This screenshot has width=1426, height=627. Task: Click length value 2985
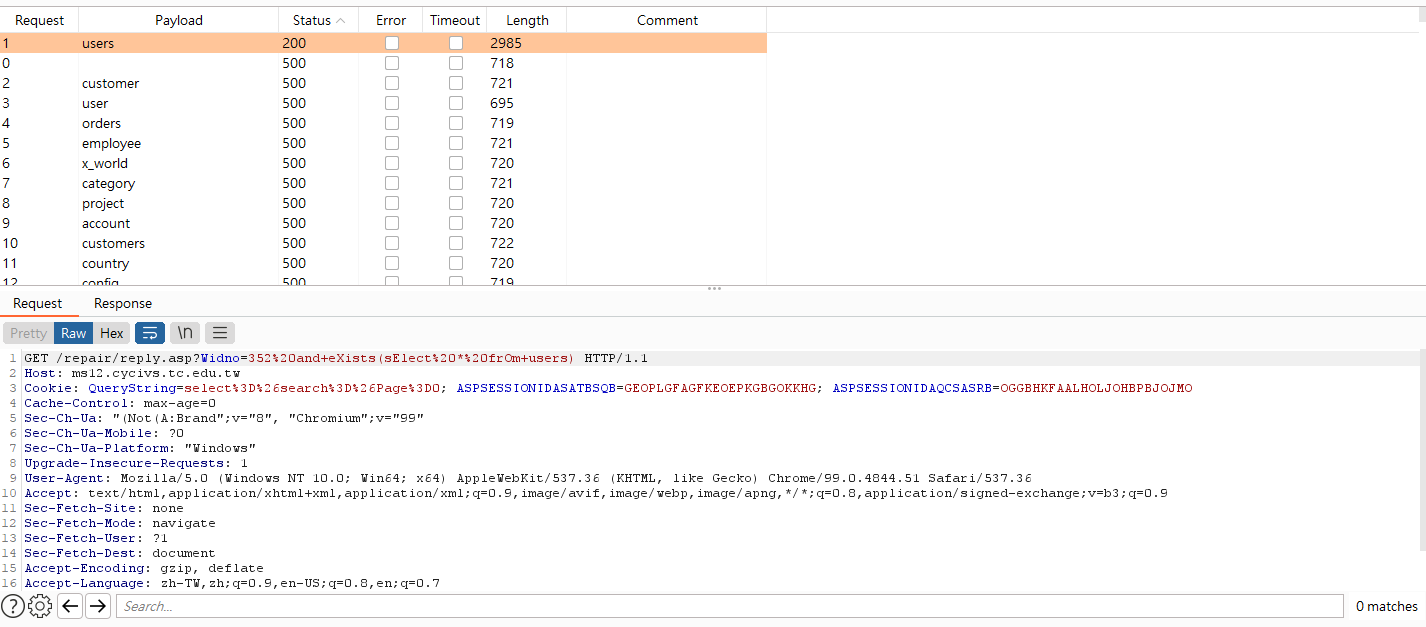(x=506, y=43)
